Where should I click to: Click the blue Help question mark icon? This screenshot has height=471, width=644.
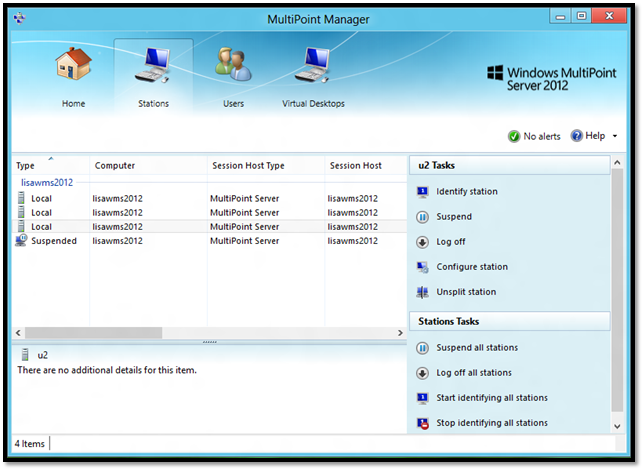[x=576, y=136]
